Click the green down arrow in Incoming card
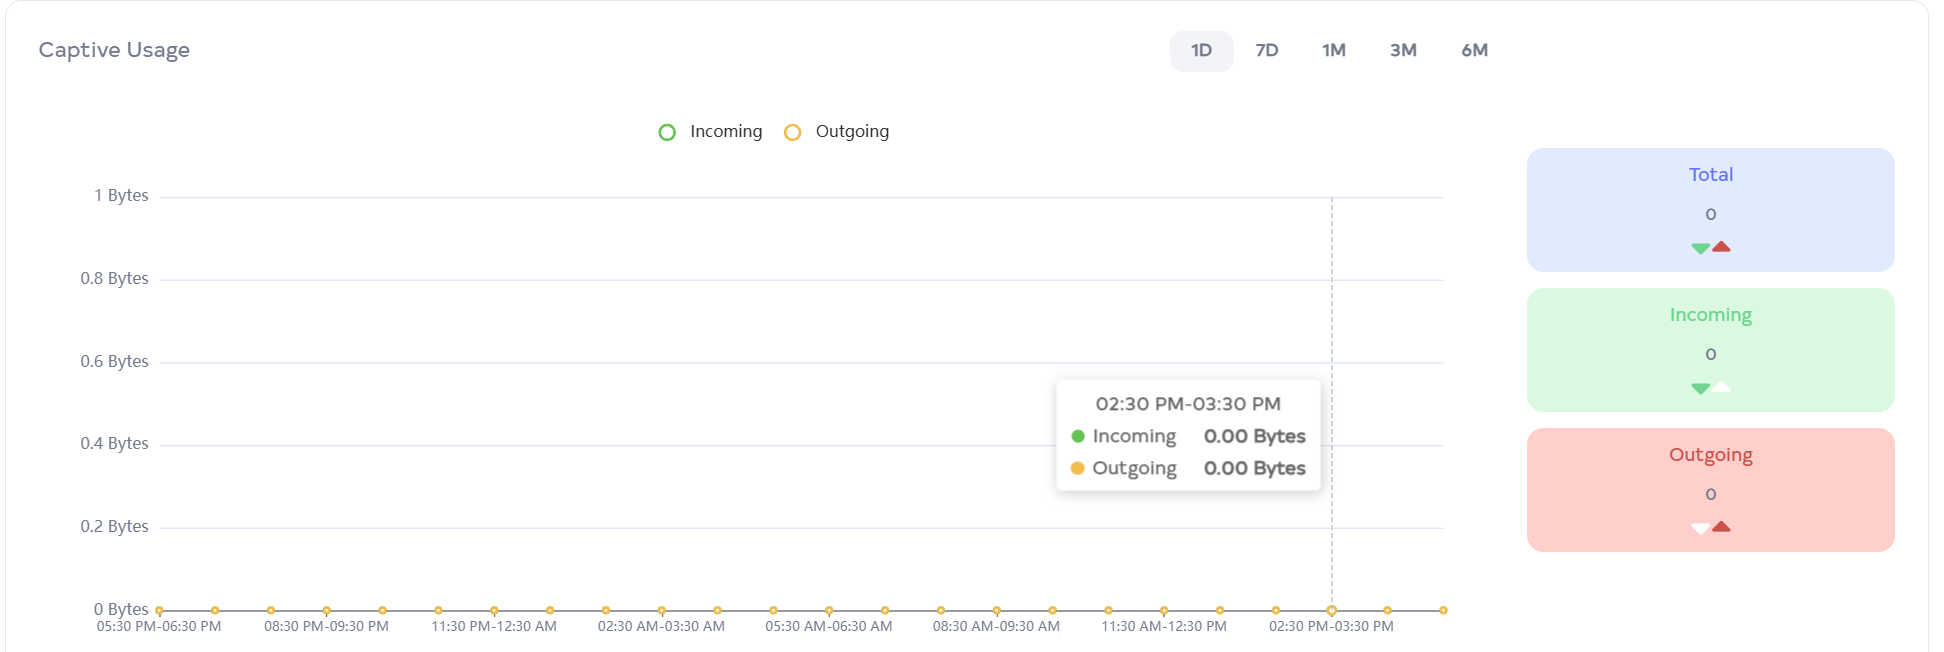1944x652 pixels. point(1700,388)
